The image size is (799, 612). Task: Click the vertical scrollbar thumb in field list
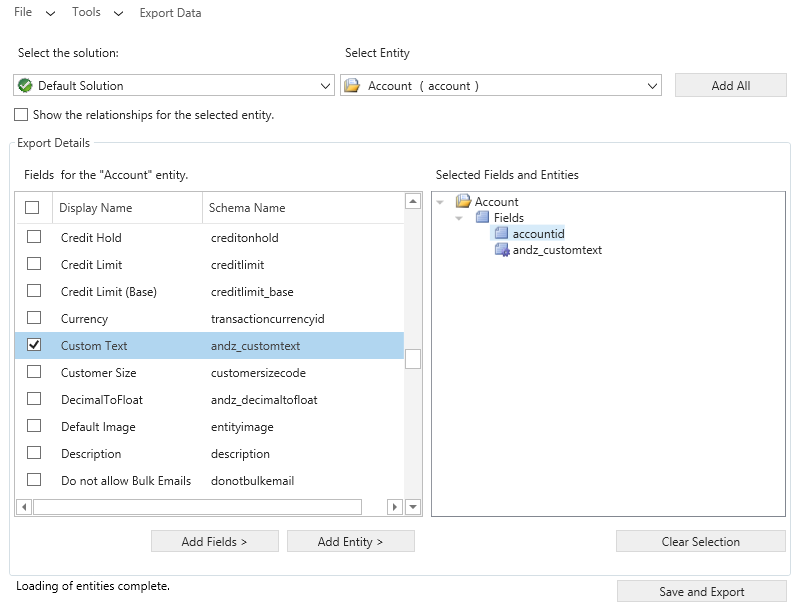coord(413,359)
